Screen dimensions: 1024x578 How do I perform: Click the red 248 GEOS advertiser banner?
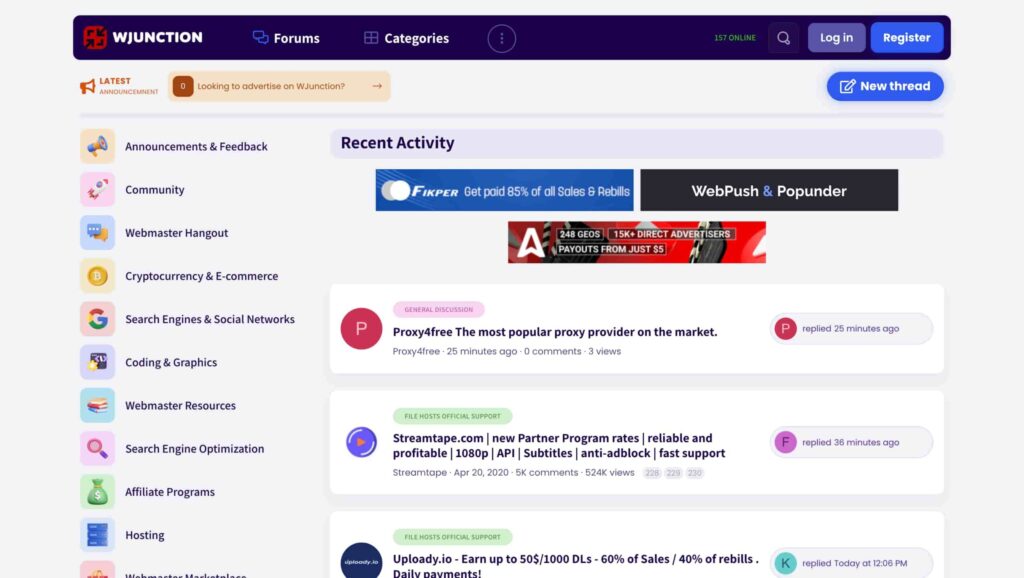click(637, 242)
